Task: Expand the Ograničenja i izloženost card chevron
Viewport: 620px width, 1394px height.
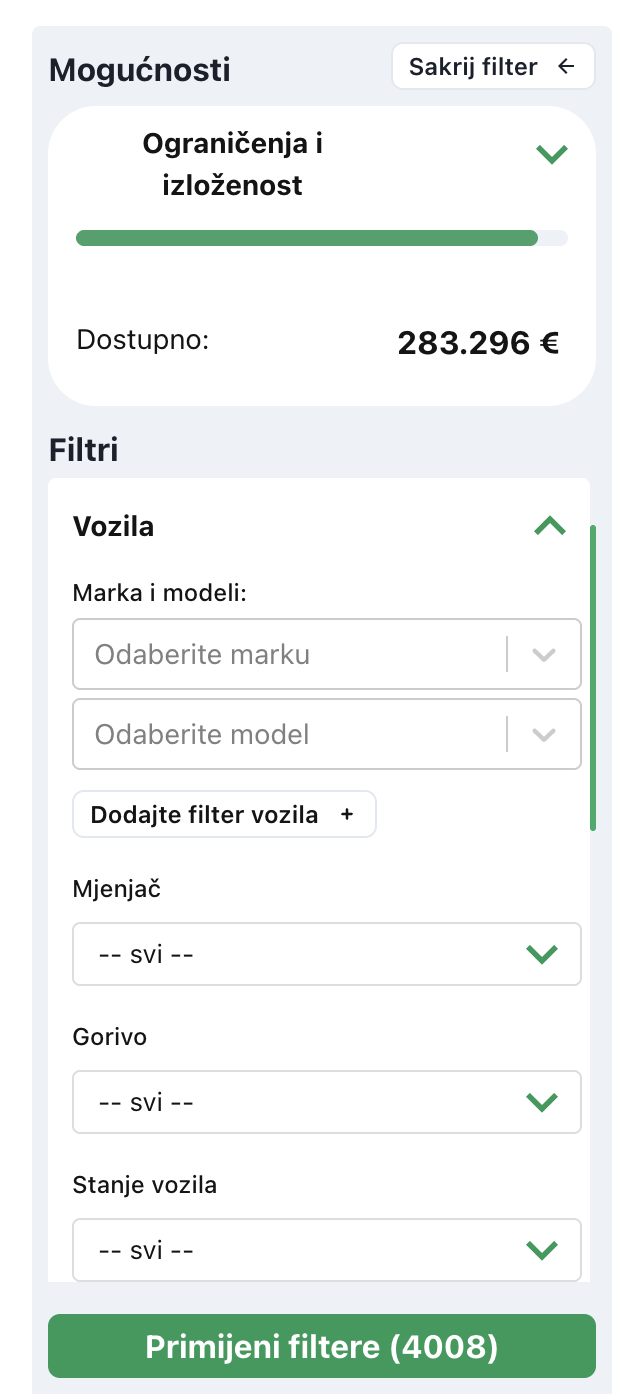Action: pyautogui.click(x=551, y=154)
